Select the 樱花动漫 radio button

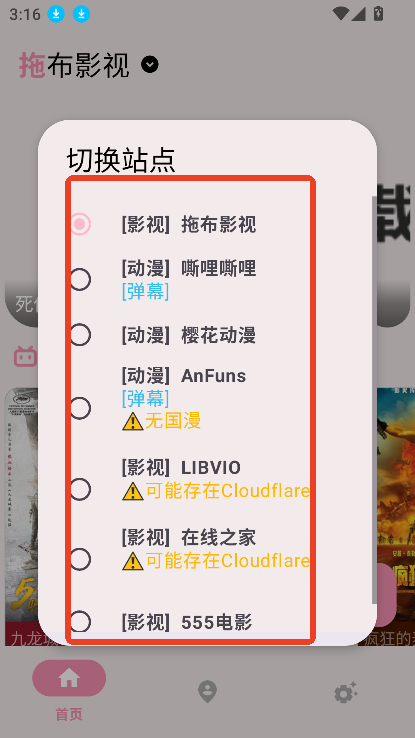[80, 335]
